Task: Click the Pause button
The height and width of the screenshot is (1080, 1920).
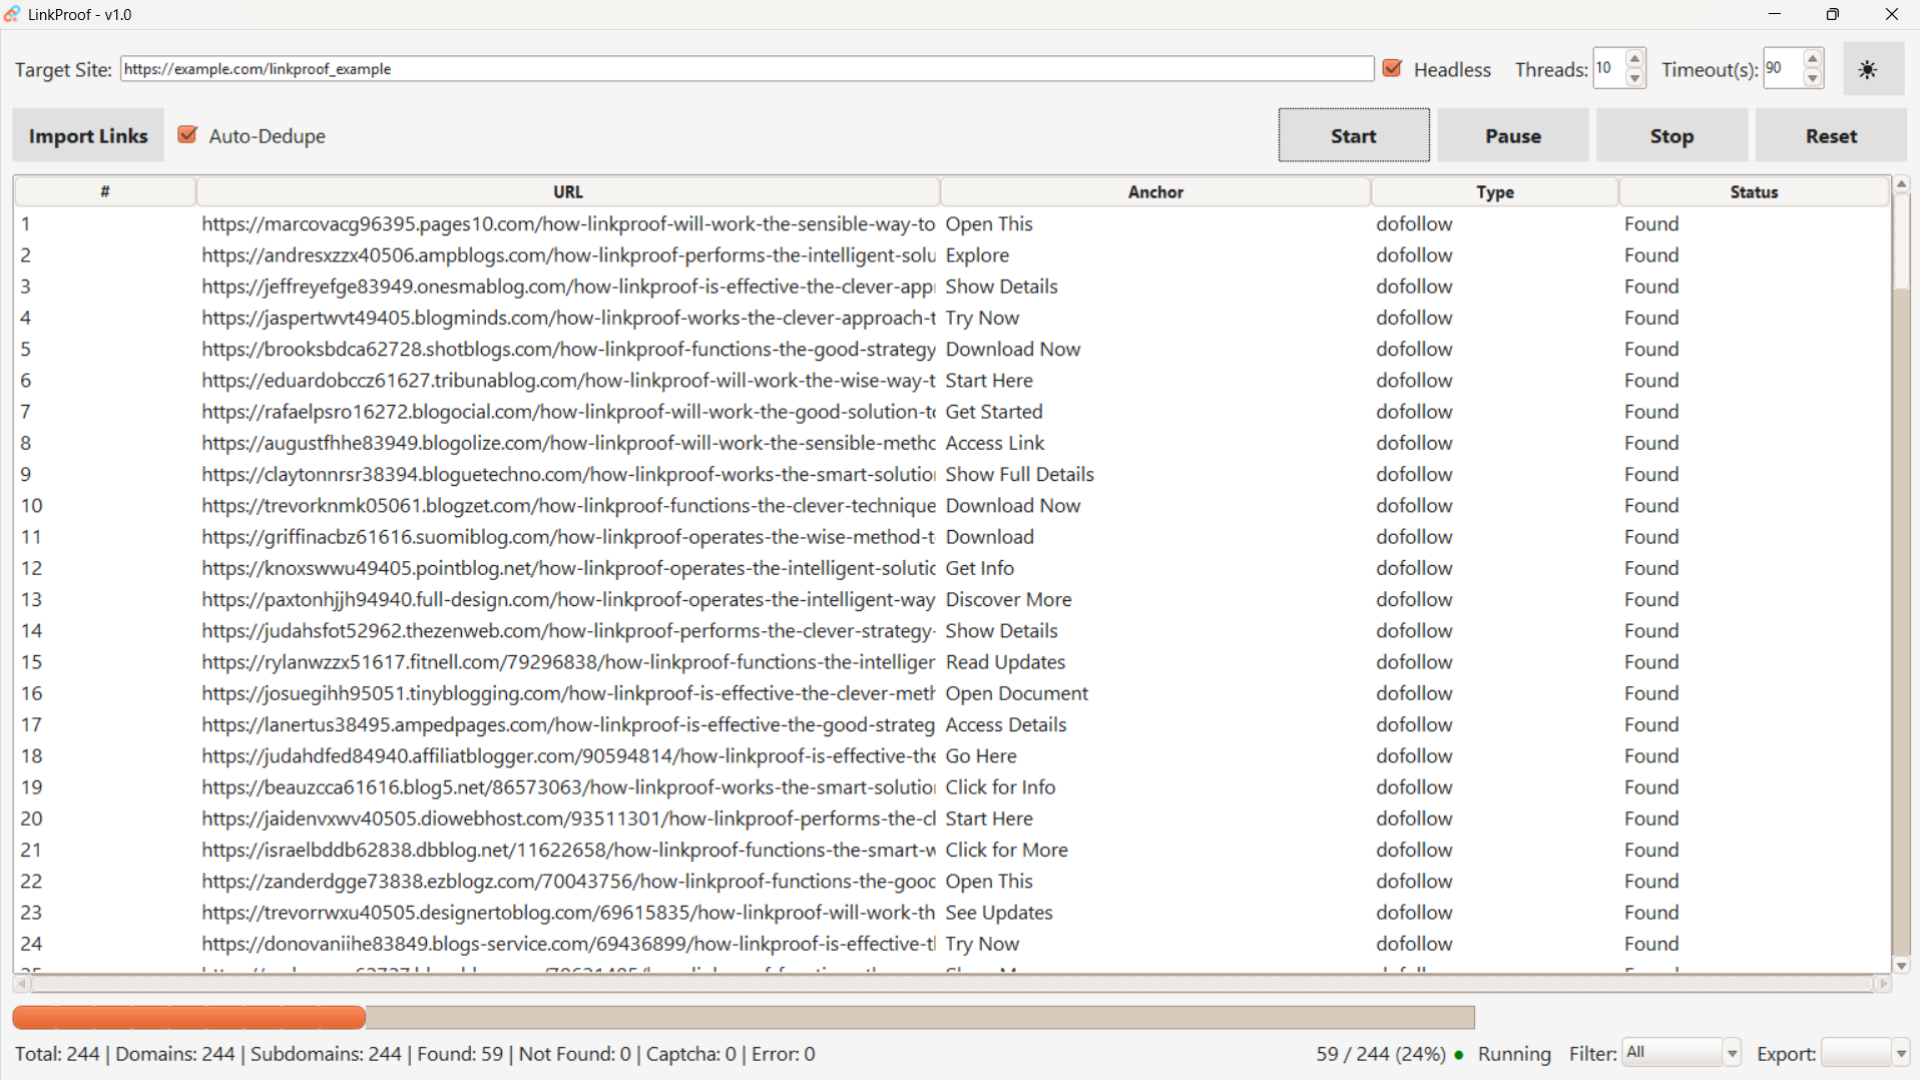Action: click(1513, 136)
